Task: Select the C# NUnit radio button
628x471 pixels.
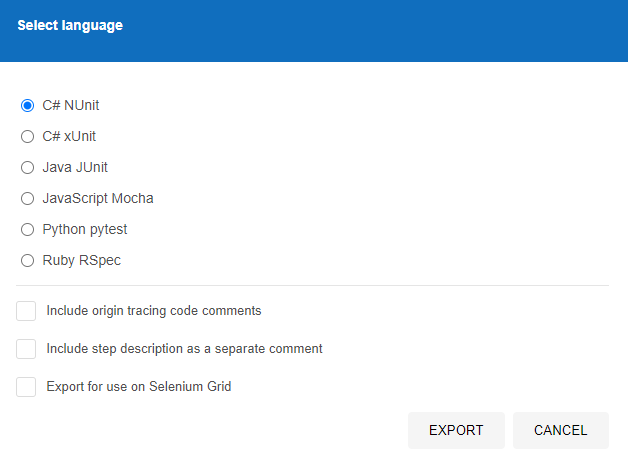Action: (28, 105)
